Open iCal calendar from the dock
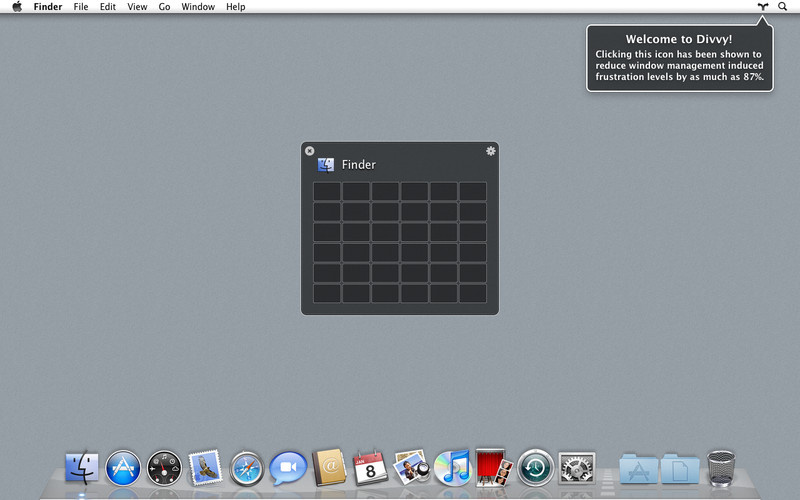800x500 pixels. 370,467
